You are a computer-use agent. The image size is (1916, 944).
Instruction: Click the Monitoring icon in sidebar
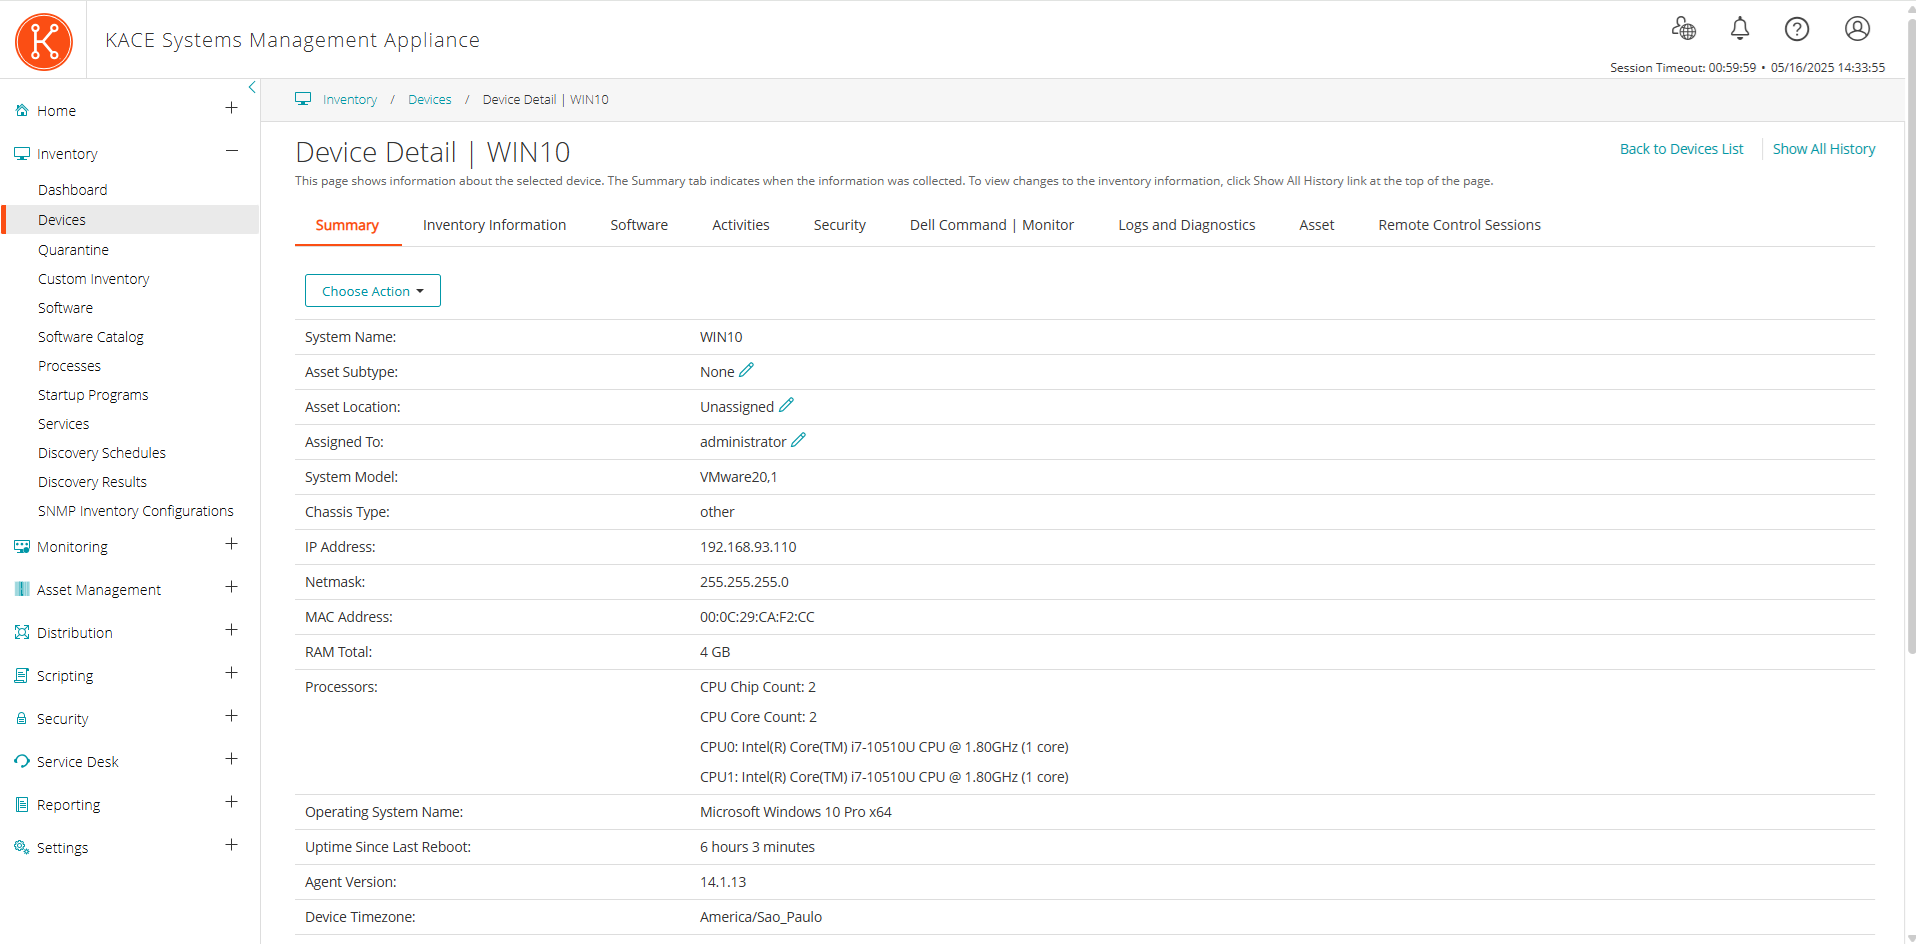tap(22, 547)
